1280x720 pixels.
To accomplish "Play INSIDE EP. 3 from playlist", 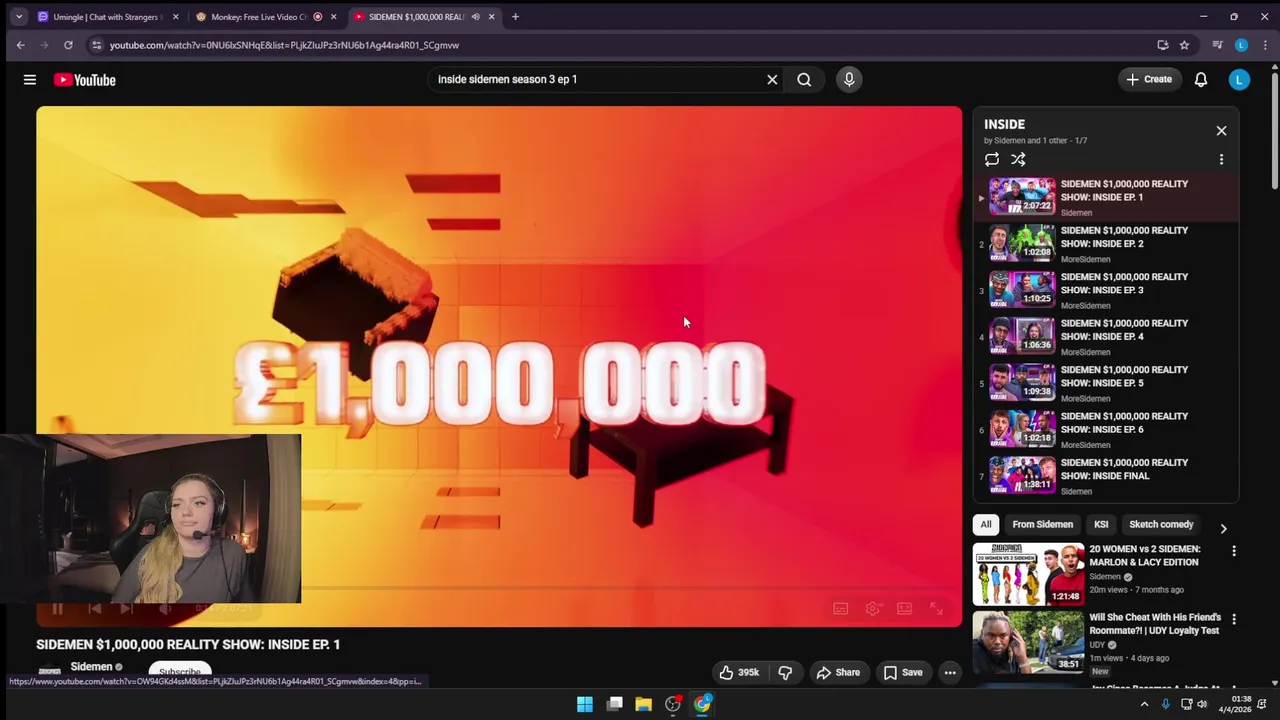I will pos(1106,290).
